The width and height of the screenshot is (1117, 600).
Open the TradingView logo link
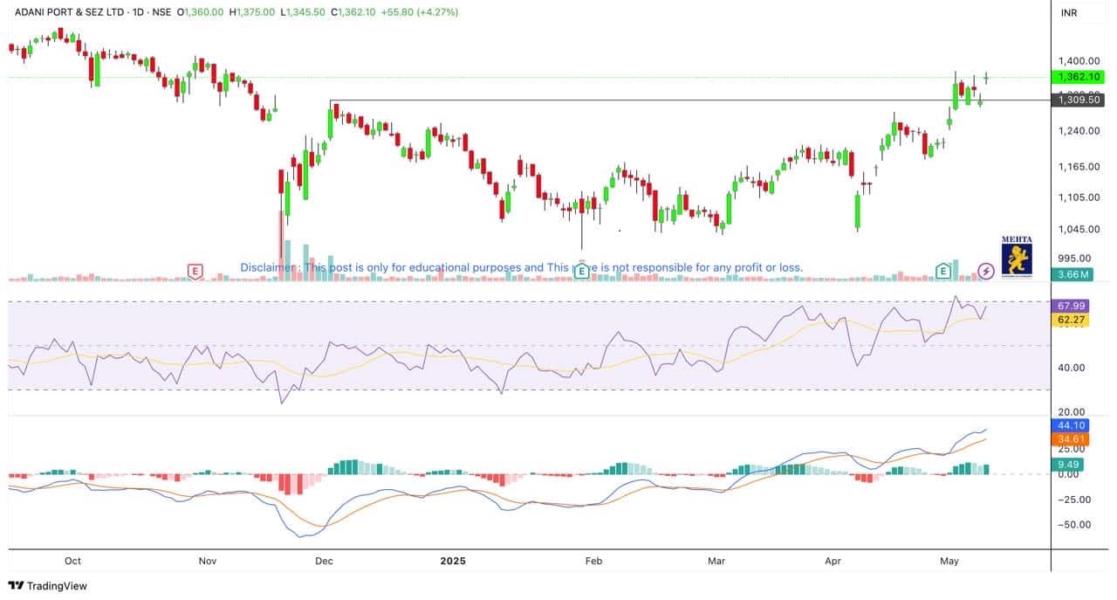click(48, 586)
